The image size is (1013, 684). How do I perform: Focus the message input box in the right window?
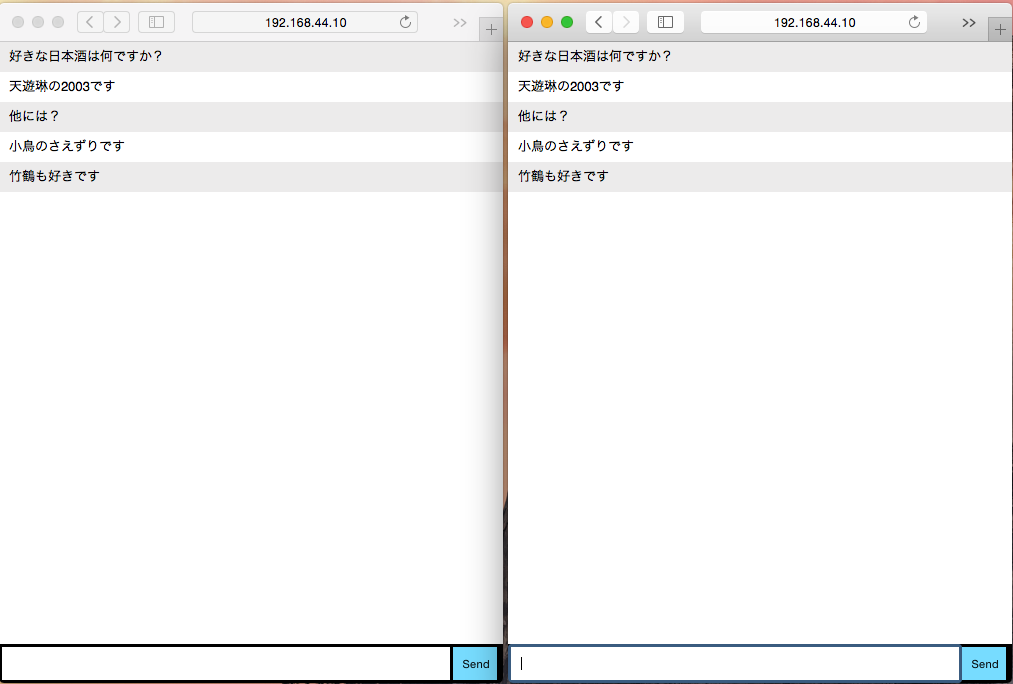[735, 663]
